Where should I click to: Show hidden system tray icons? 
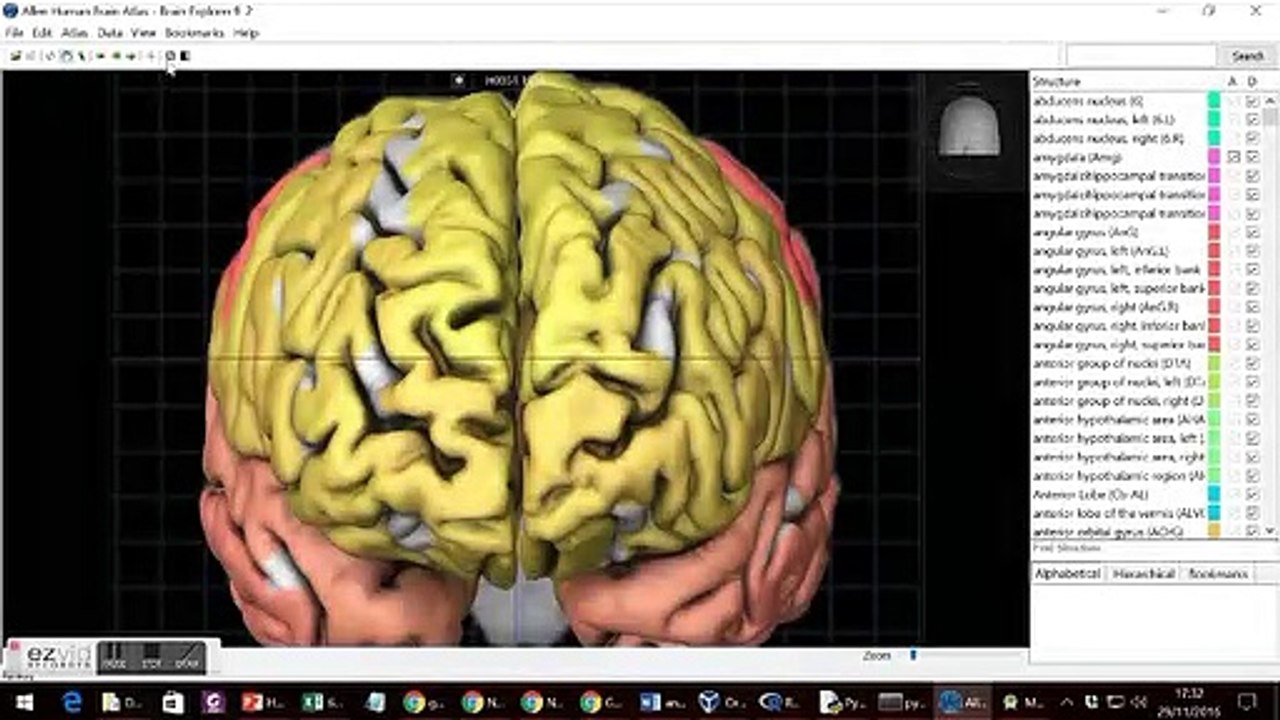1067,702
